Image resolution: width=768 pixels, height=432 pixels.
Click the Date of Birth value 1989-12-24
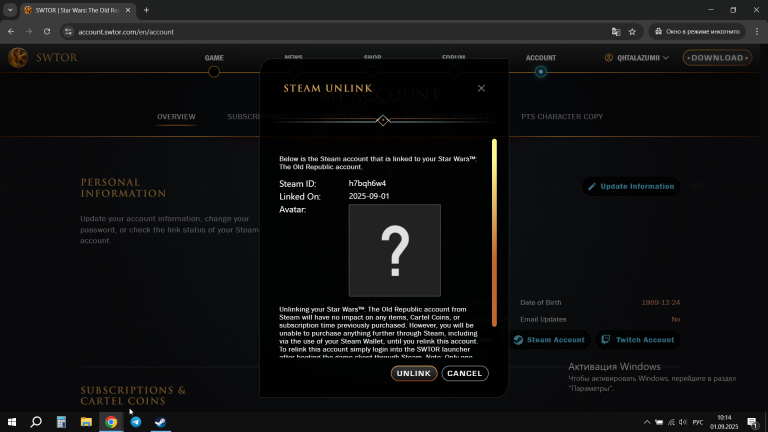[x=661, y=303]
